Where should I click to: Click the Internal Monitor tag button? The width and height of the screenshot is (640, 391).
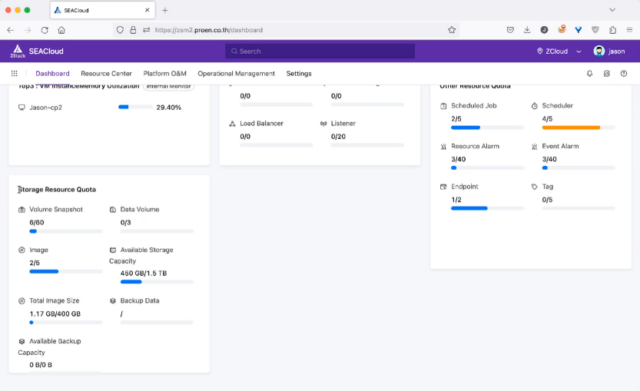tap(169, 86)
